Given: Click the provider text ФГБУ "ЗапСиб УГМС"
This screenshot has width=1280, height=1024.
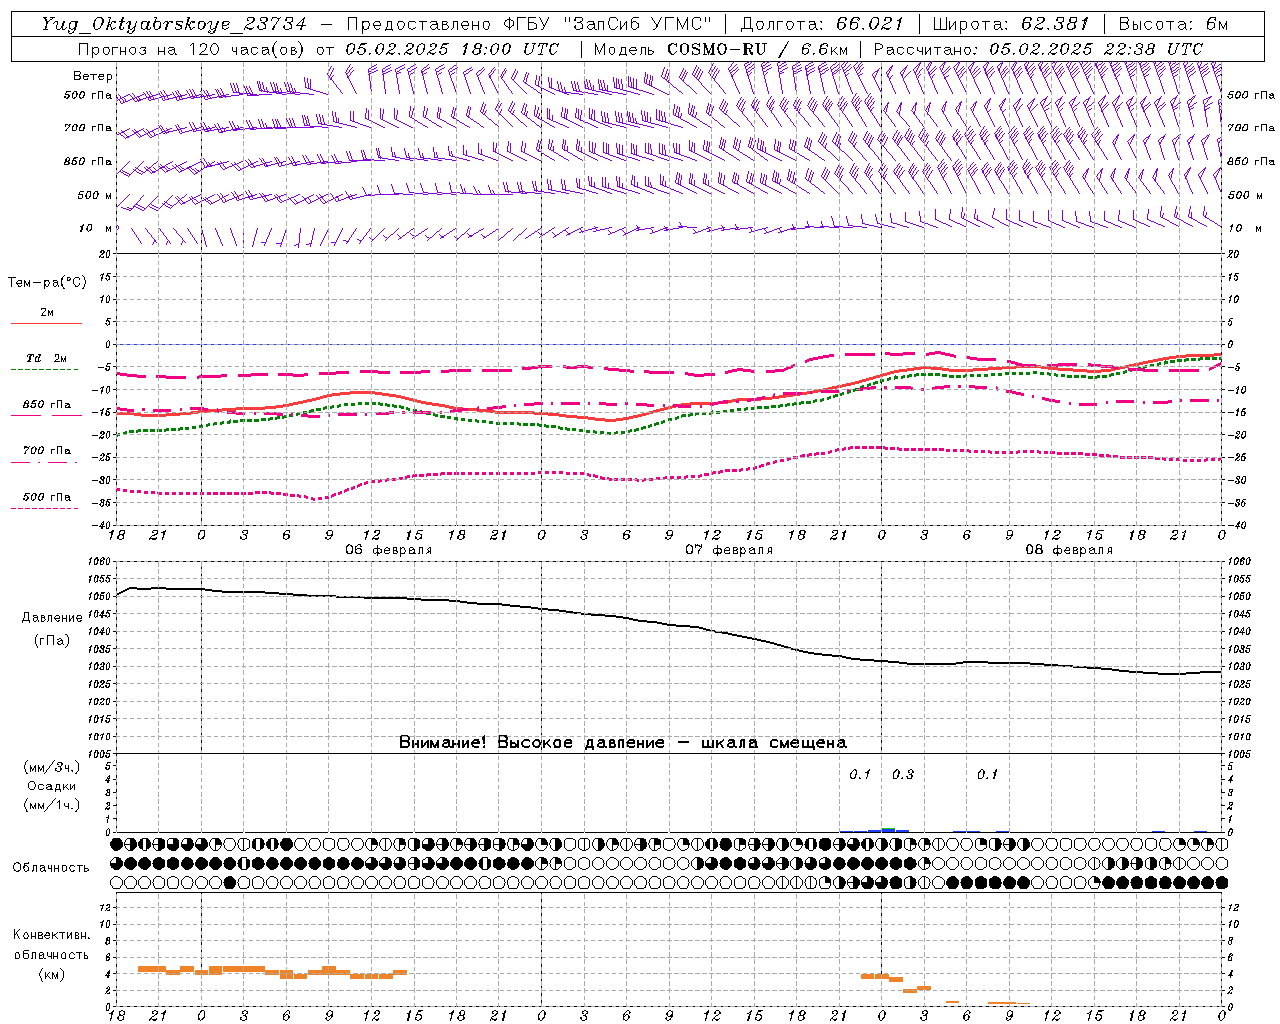Looking at the screenshot, I should click(608, 24).
